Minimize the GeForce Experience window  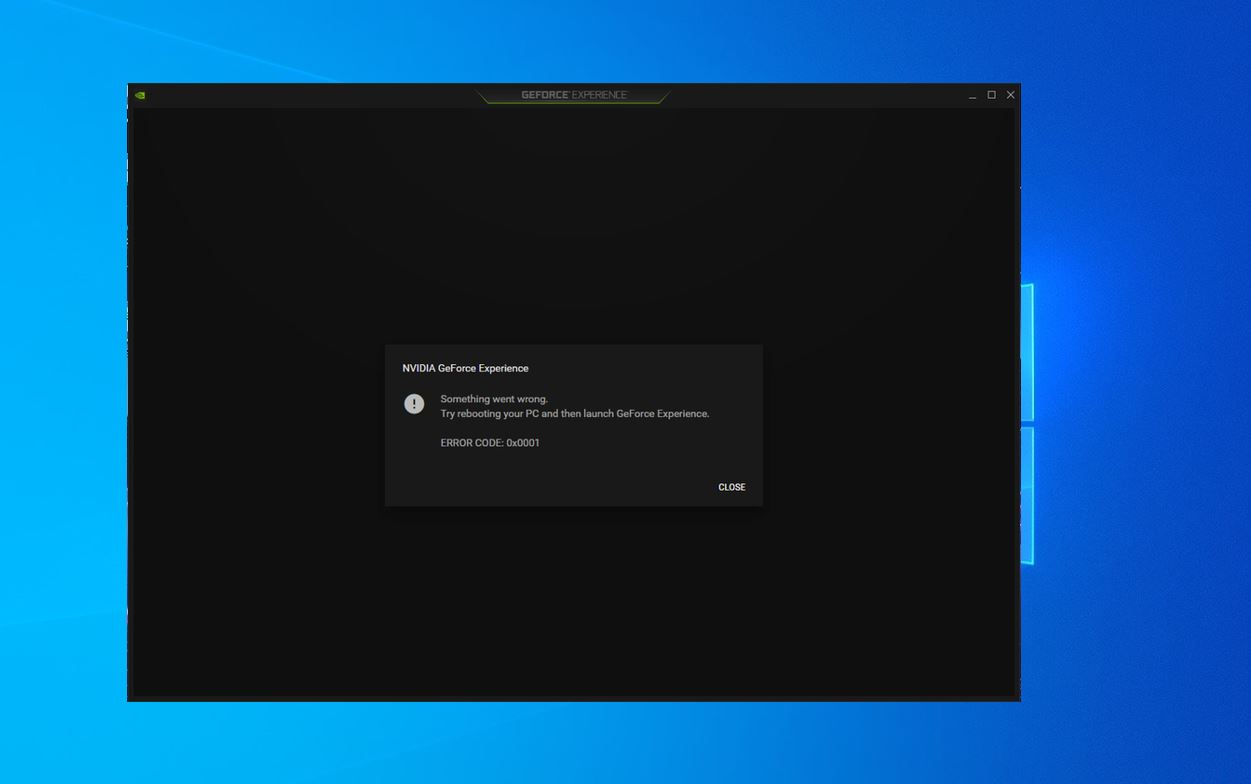(x=972, y=95)
